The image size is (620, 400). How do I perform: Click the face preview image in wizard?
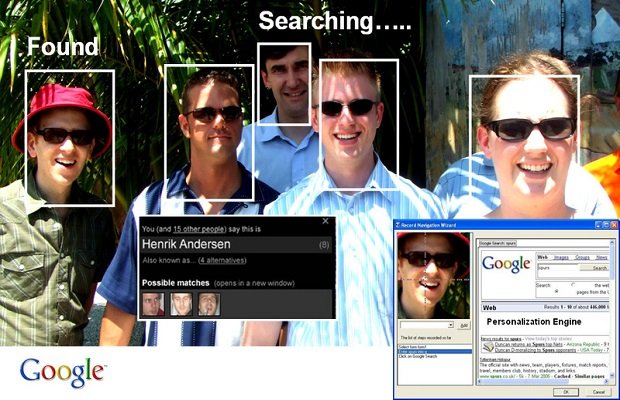(x=434, y=275)
